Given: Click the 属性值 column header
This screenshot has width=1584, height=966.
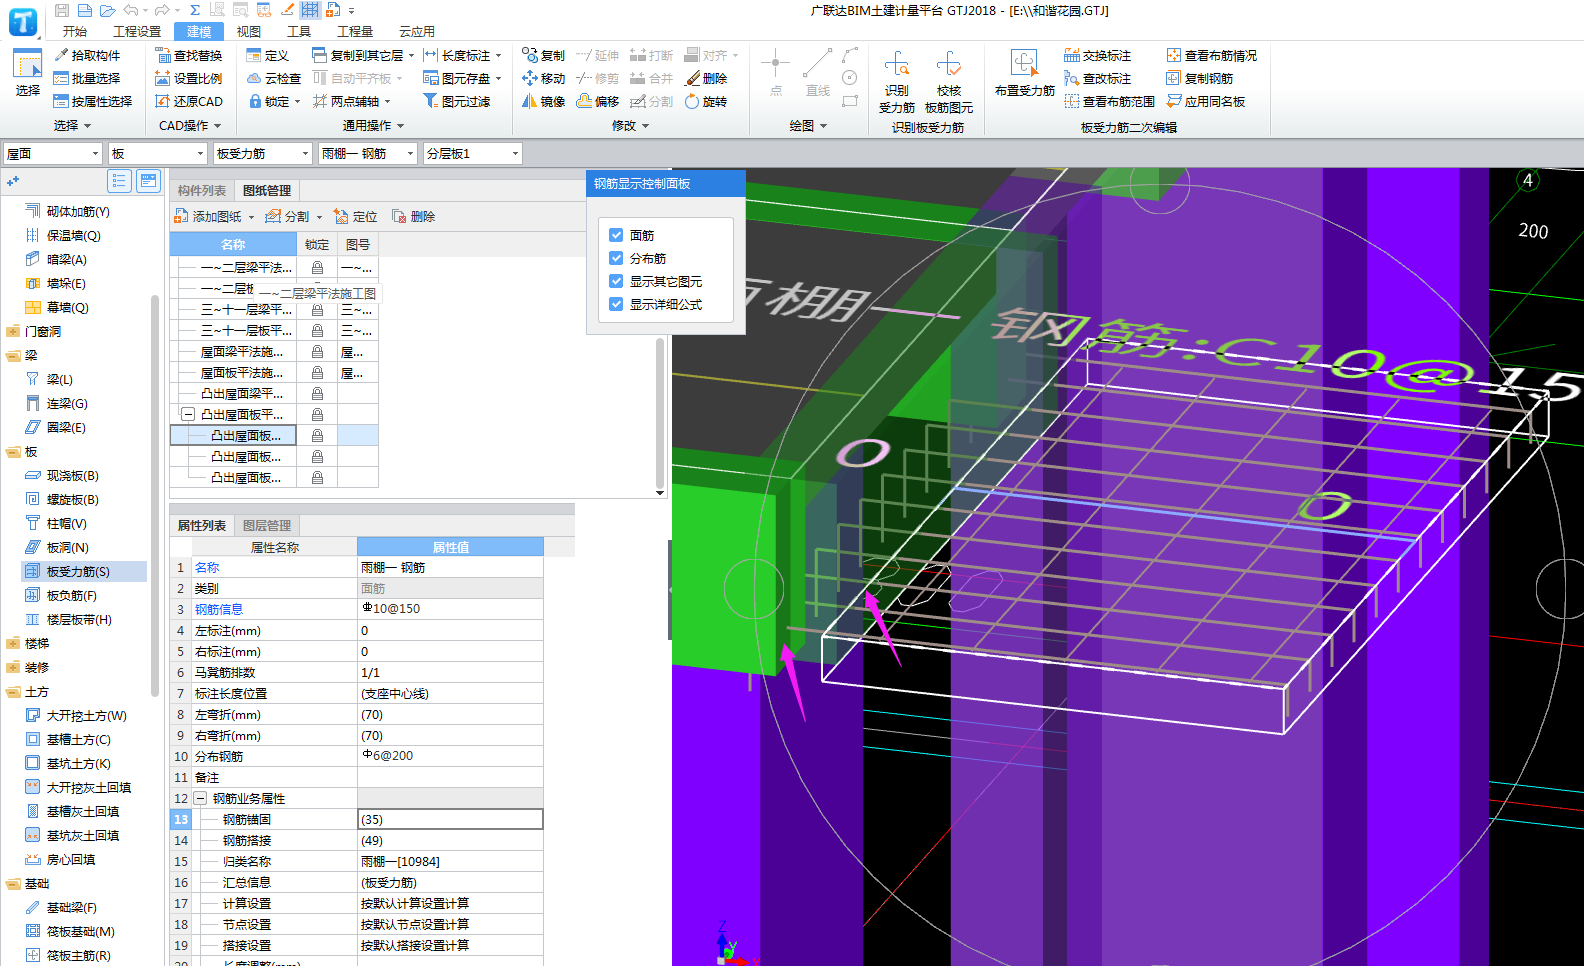Looking at the screenshot, I should [451, 548].
